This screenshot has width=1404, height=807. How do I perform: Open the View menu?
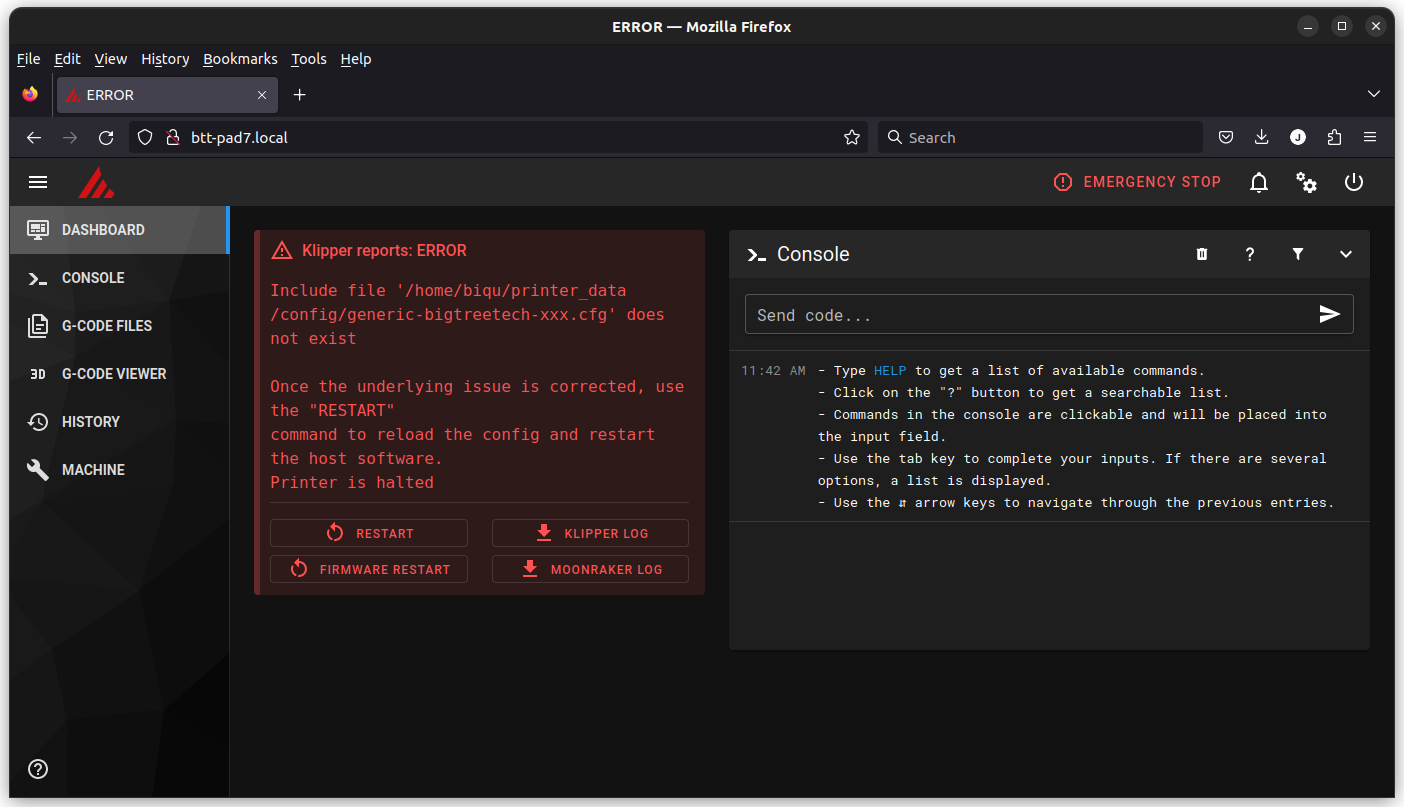(x=111, y=59)
